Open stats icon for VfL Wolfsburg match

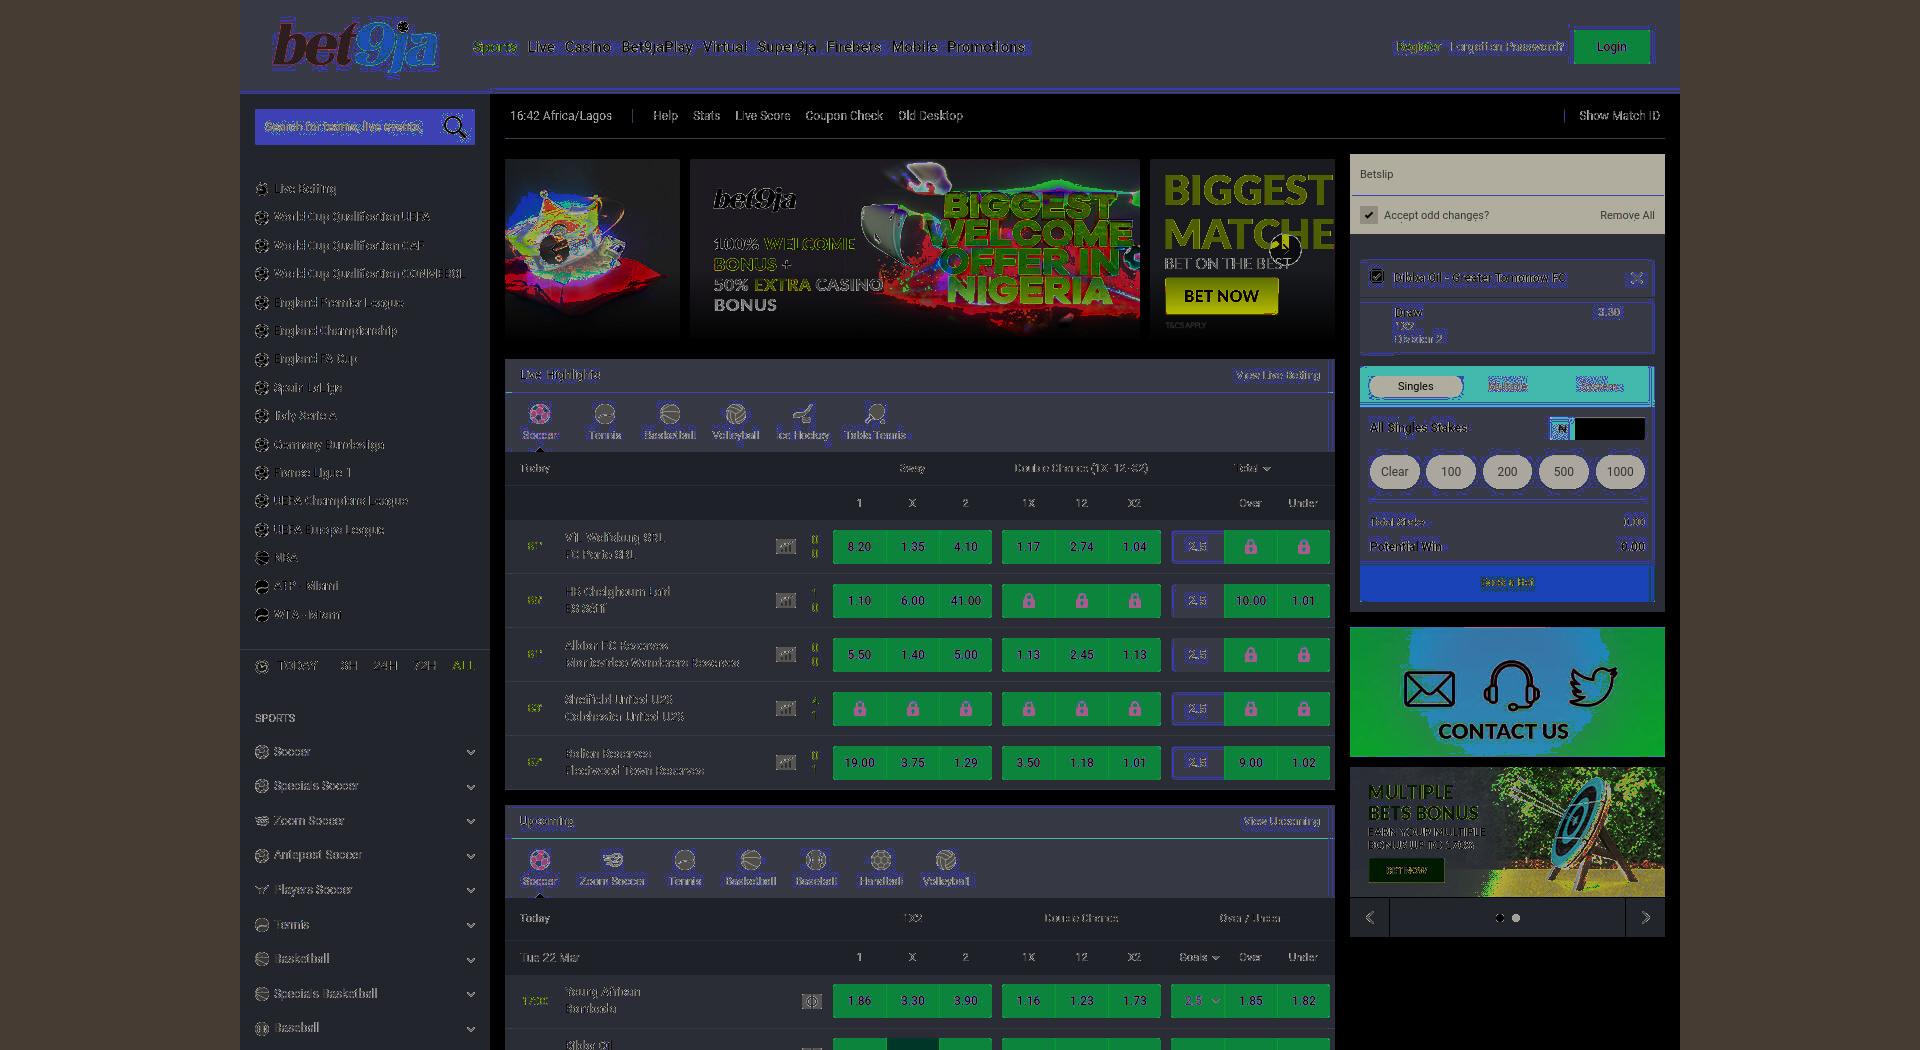click(x=786, y=547)
